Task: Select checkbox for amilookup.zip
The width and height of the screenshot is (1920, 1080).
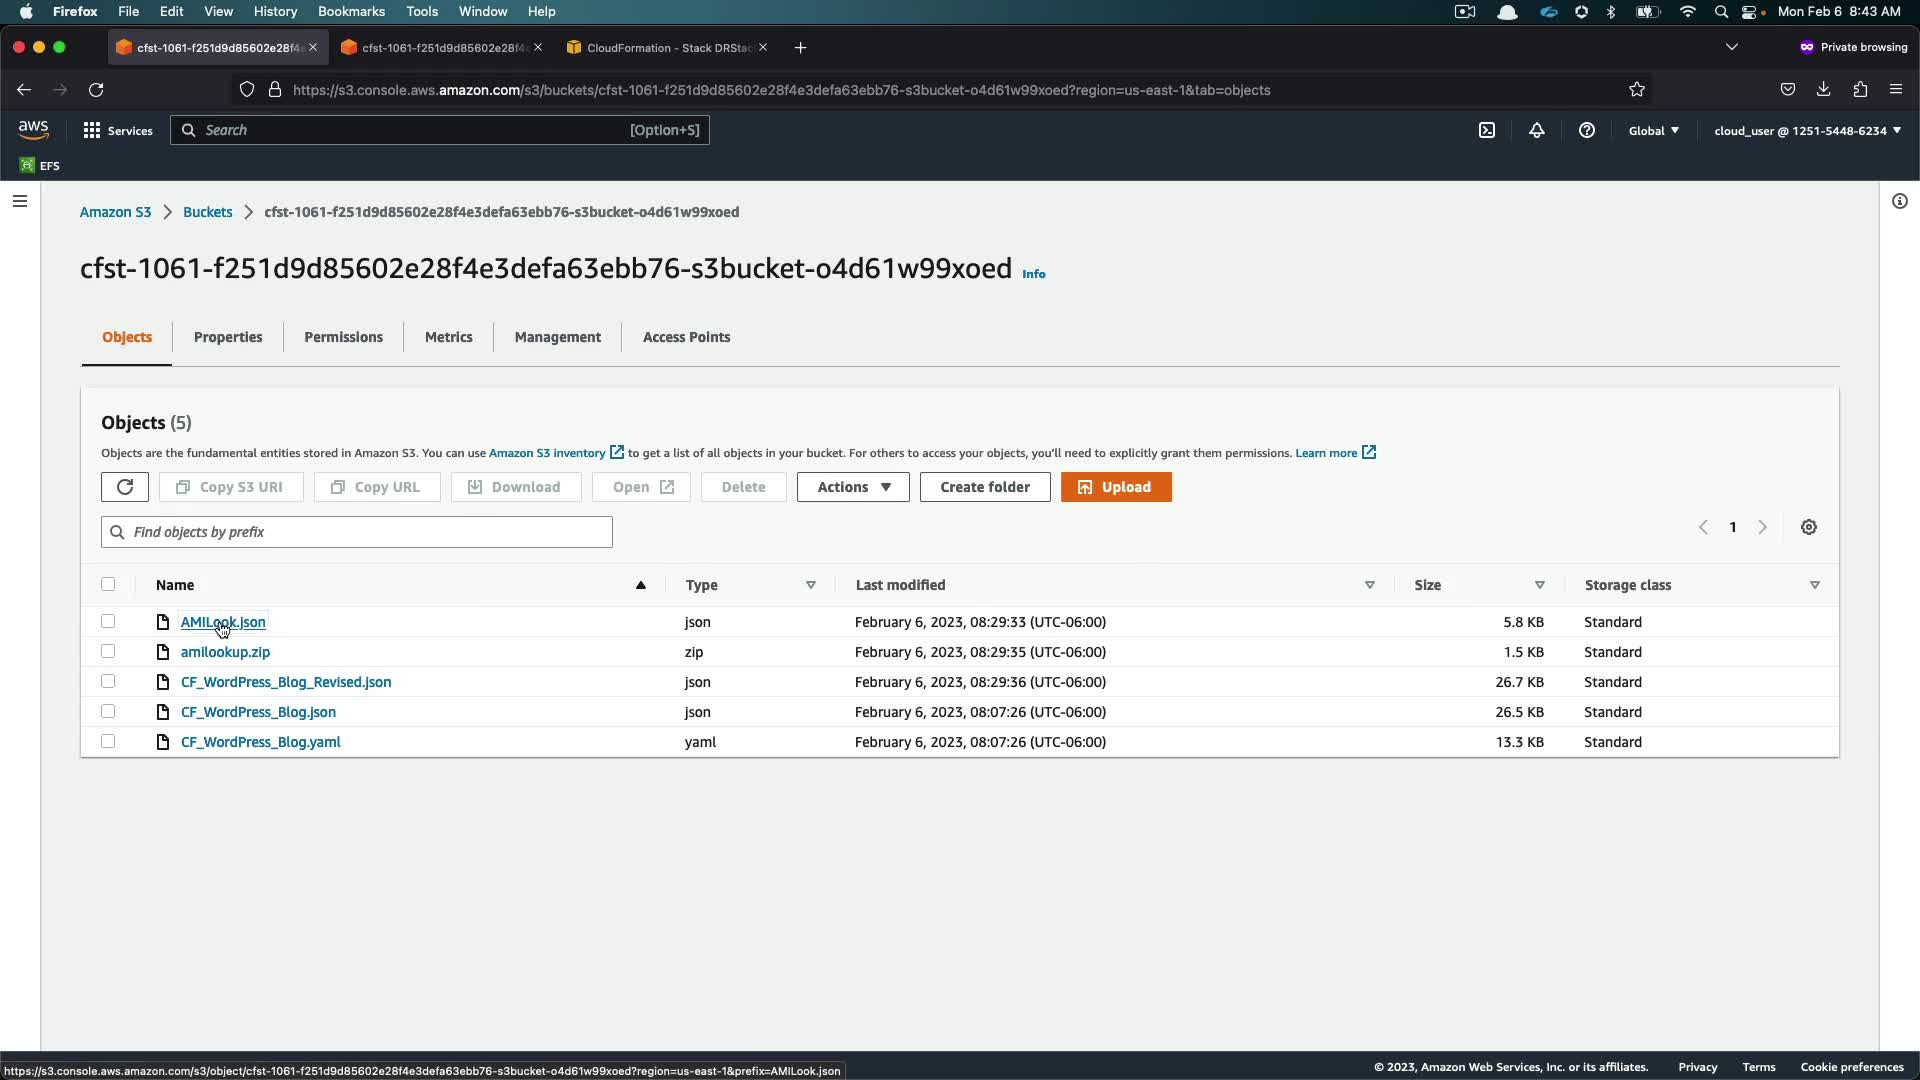Action: 108,651
